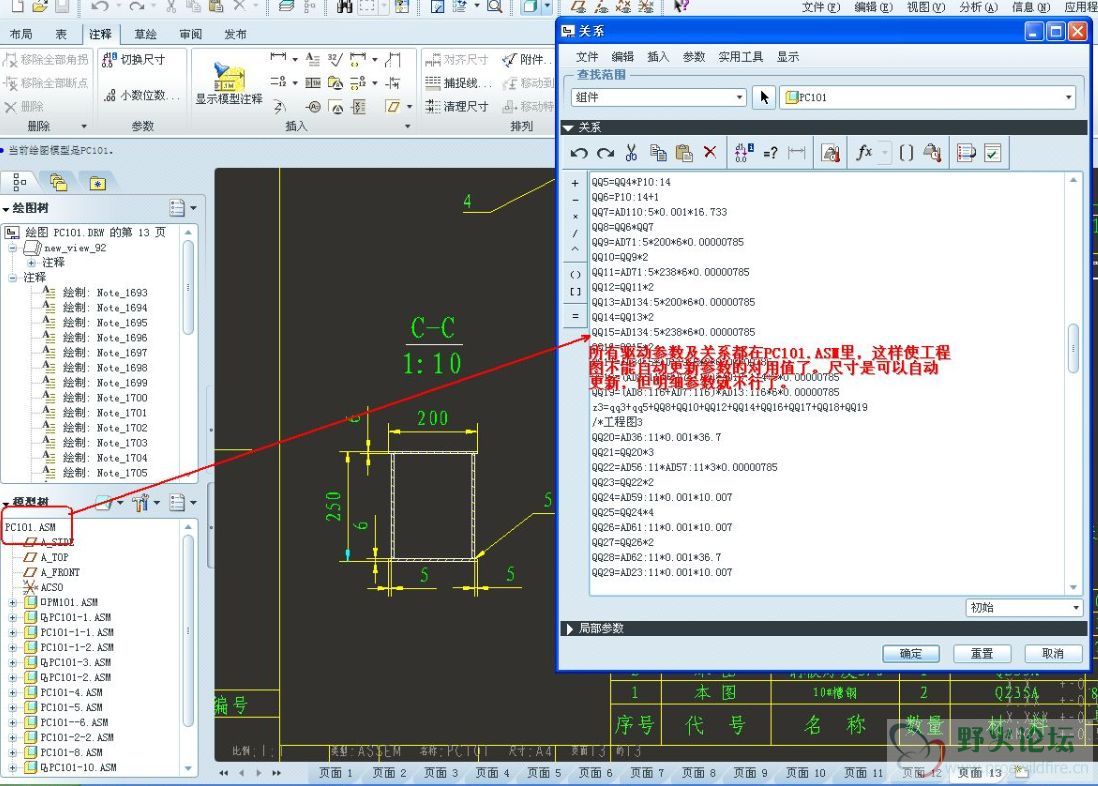Screen dimensions: 1098x786
Task: Open 小数位数 decimal places option
Action: click(141, 95)
